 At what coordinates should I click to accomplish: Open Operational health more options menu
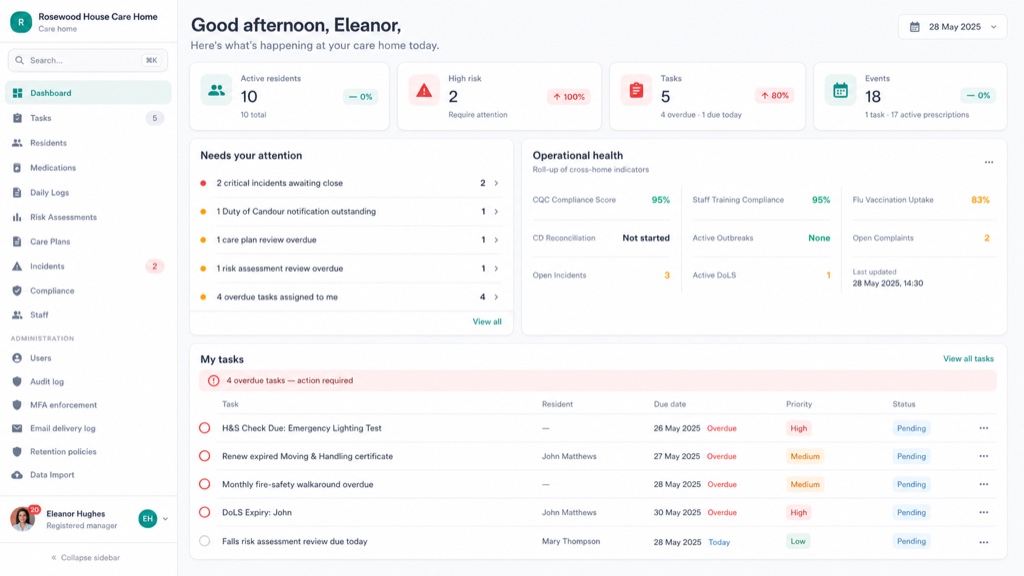pyautogui.click(x=989, y=162)
